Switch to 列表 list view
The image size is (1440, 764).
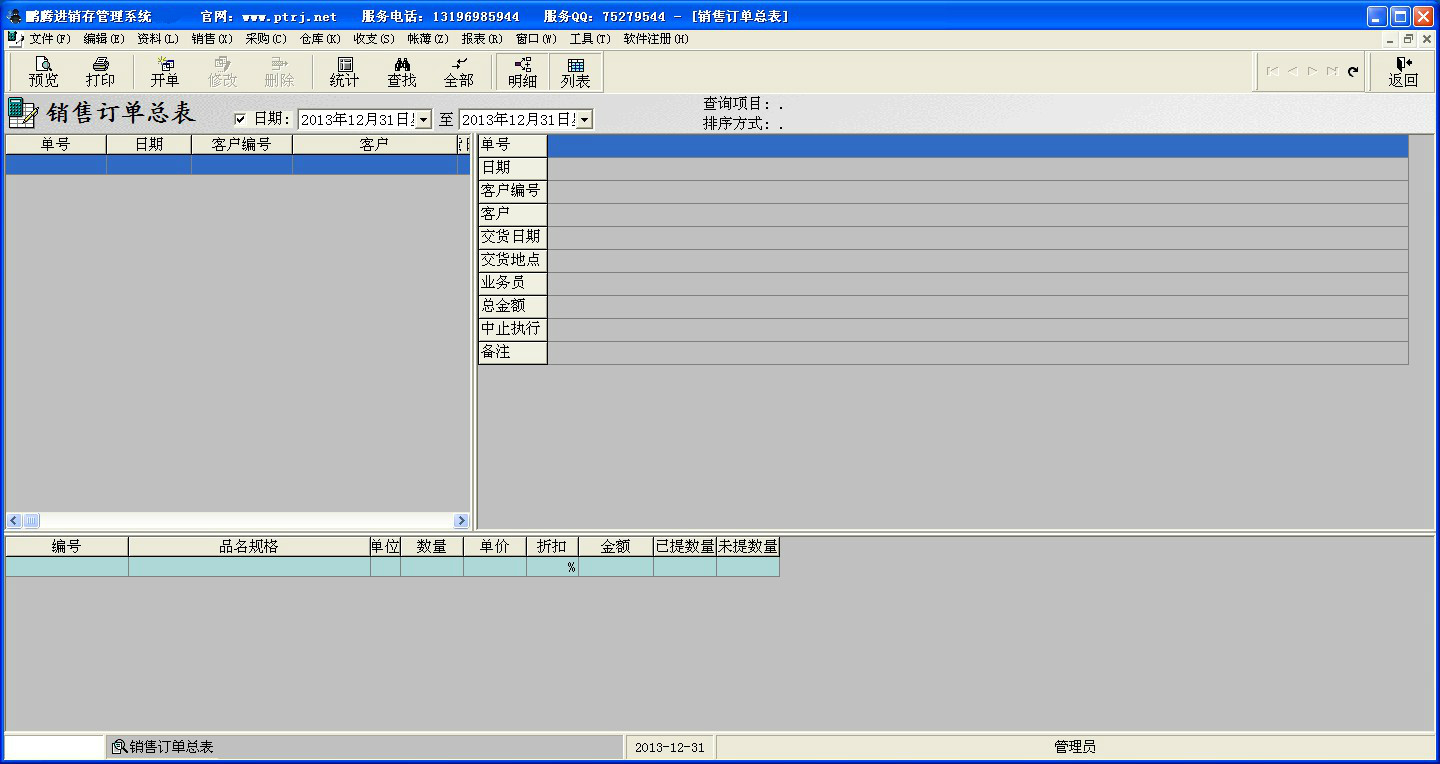click(x=575, y=72)
